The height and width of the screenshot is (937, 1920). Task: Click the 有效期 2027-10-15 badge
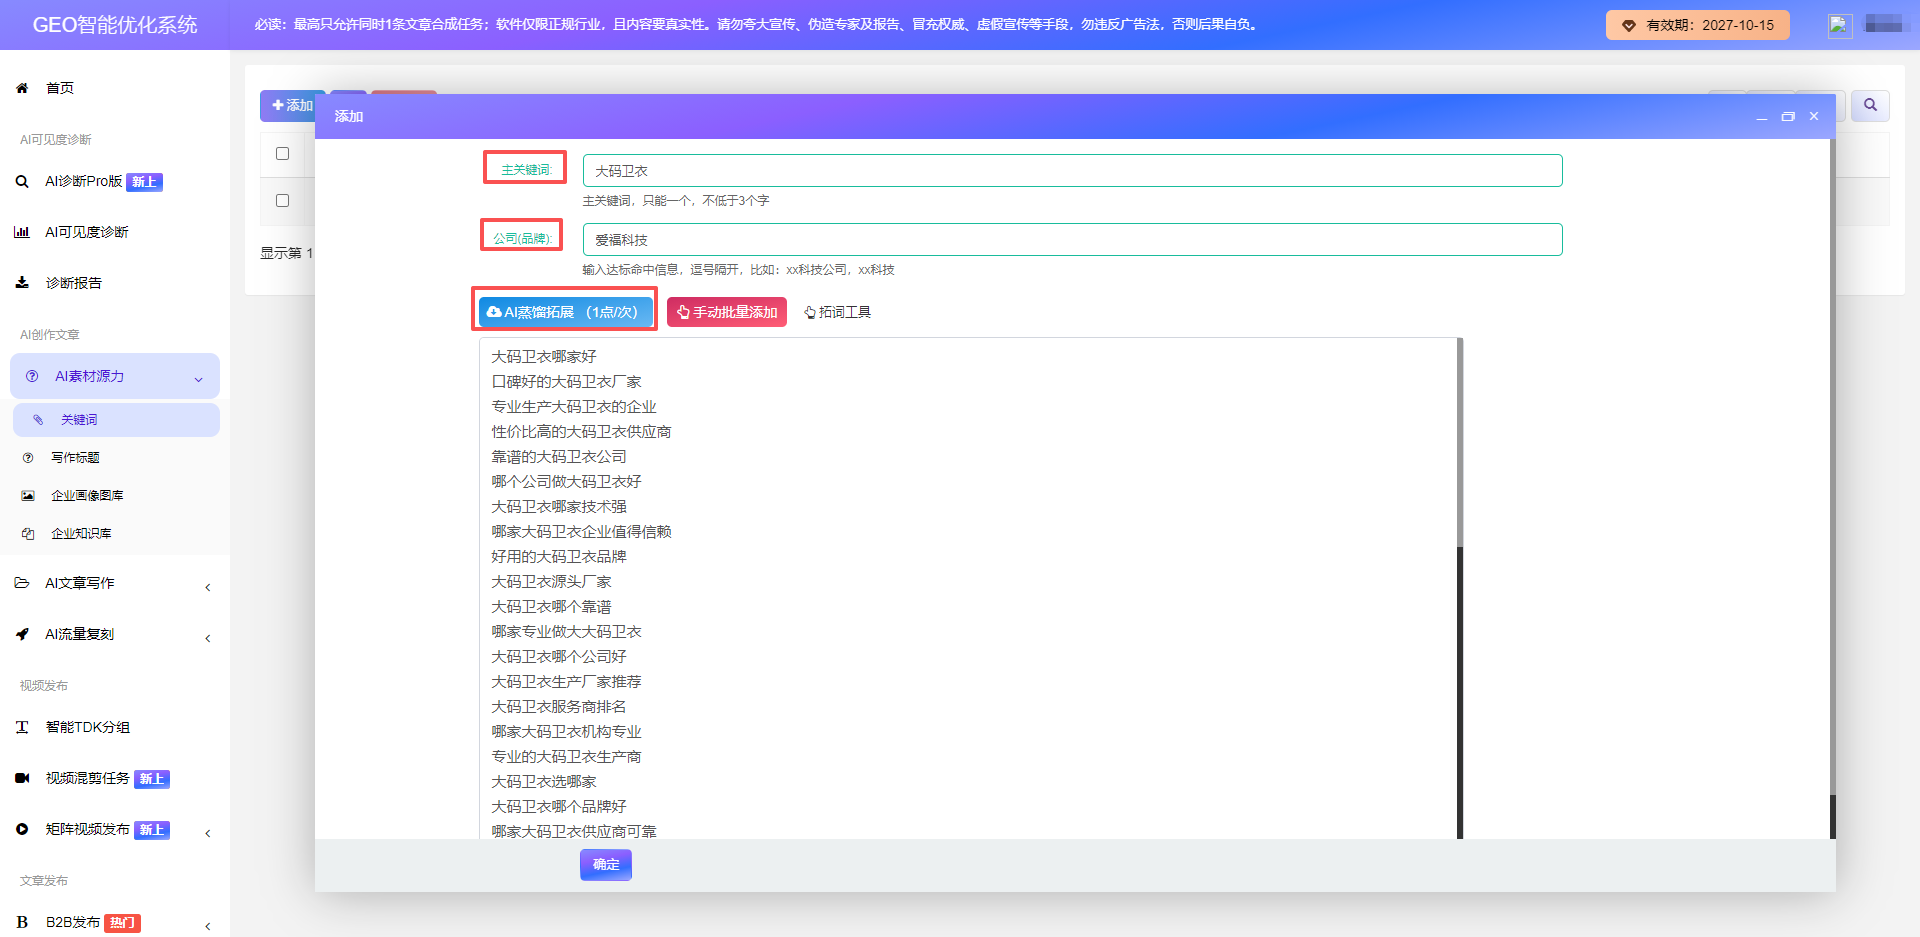pyautogui.click(x=1697, y=25)
